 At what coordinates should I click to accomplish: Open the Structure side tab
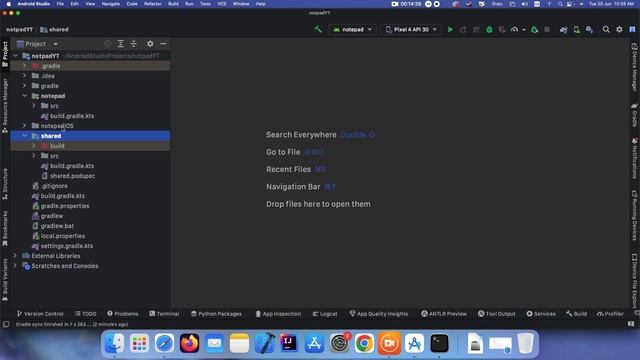pos(5,184)
